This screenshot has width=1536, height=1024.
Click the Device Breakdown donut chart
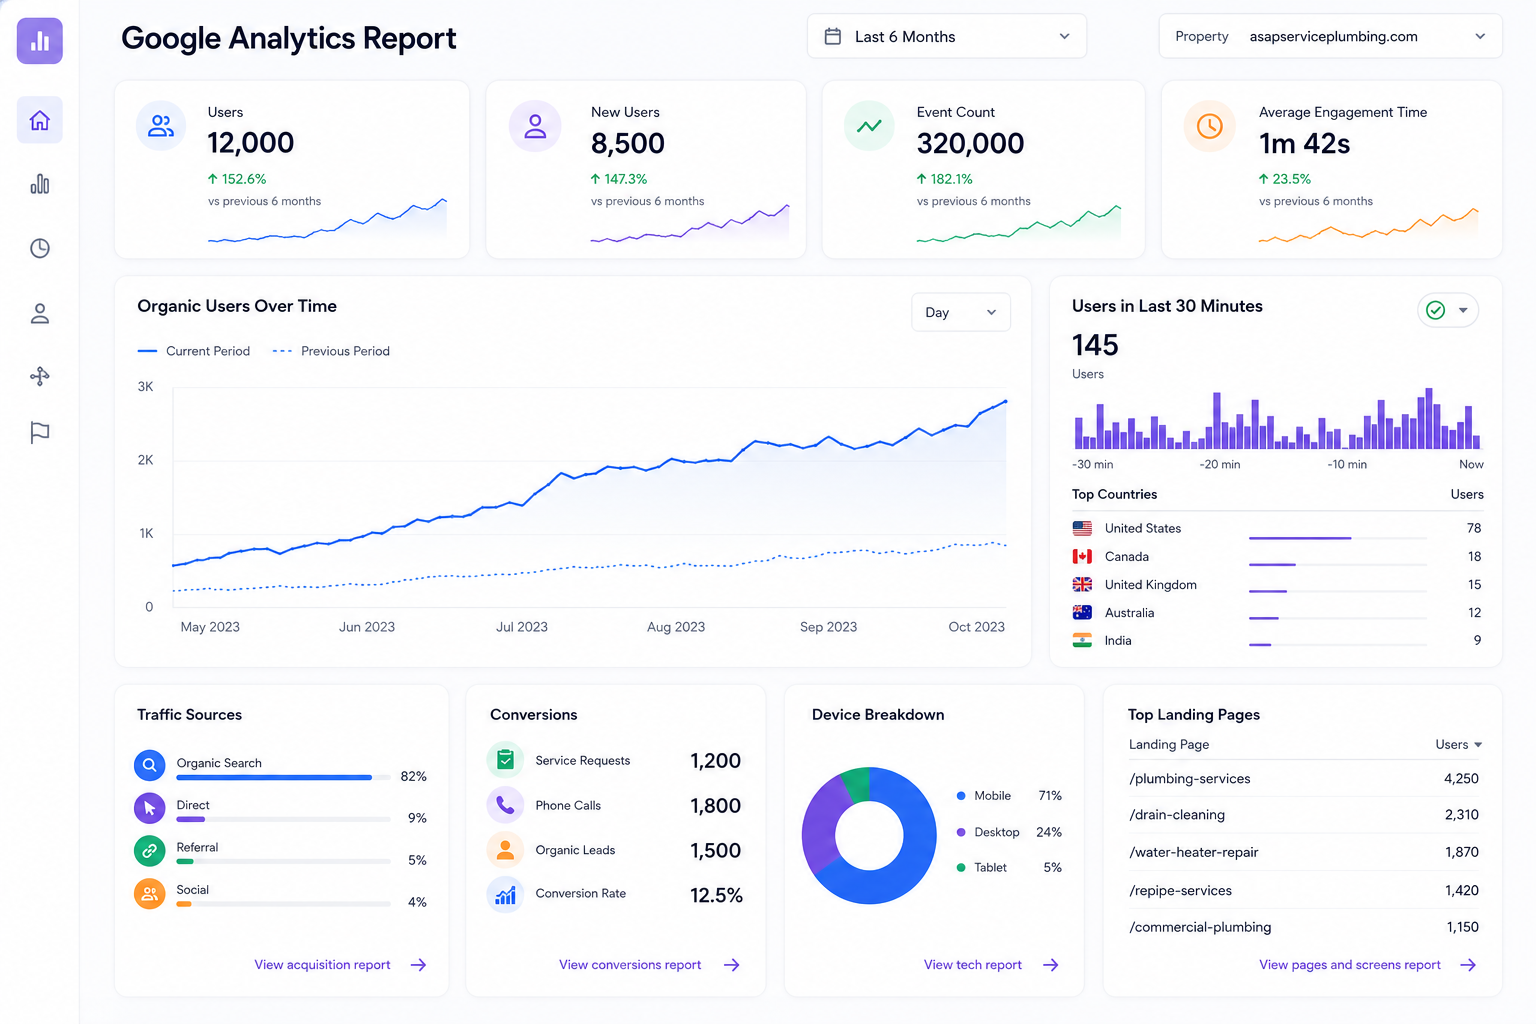click(x=869, y=836)
